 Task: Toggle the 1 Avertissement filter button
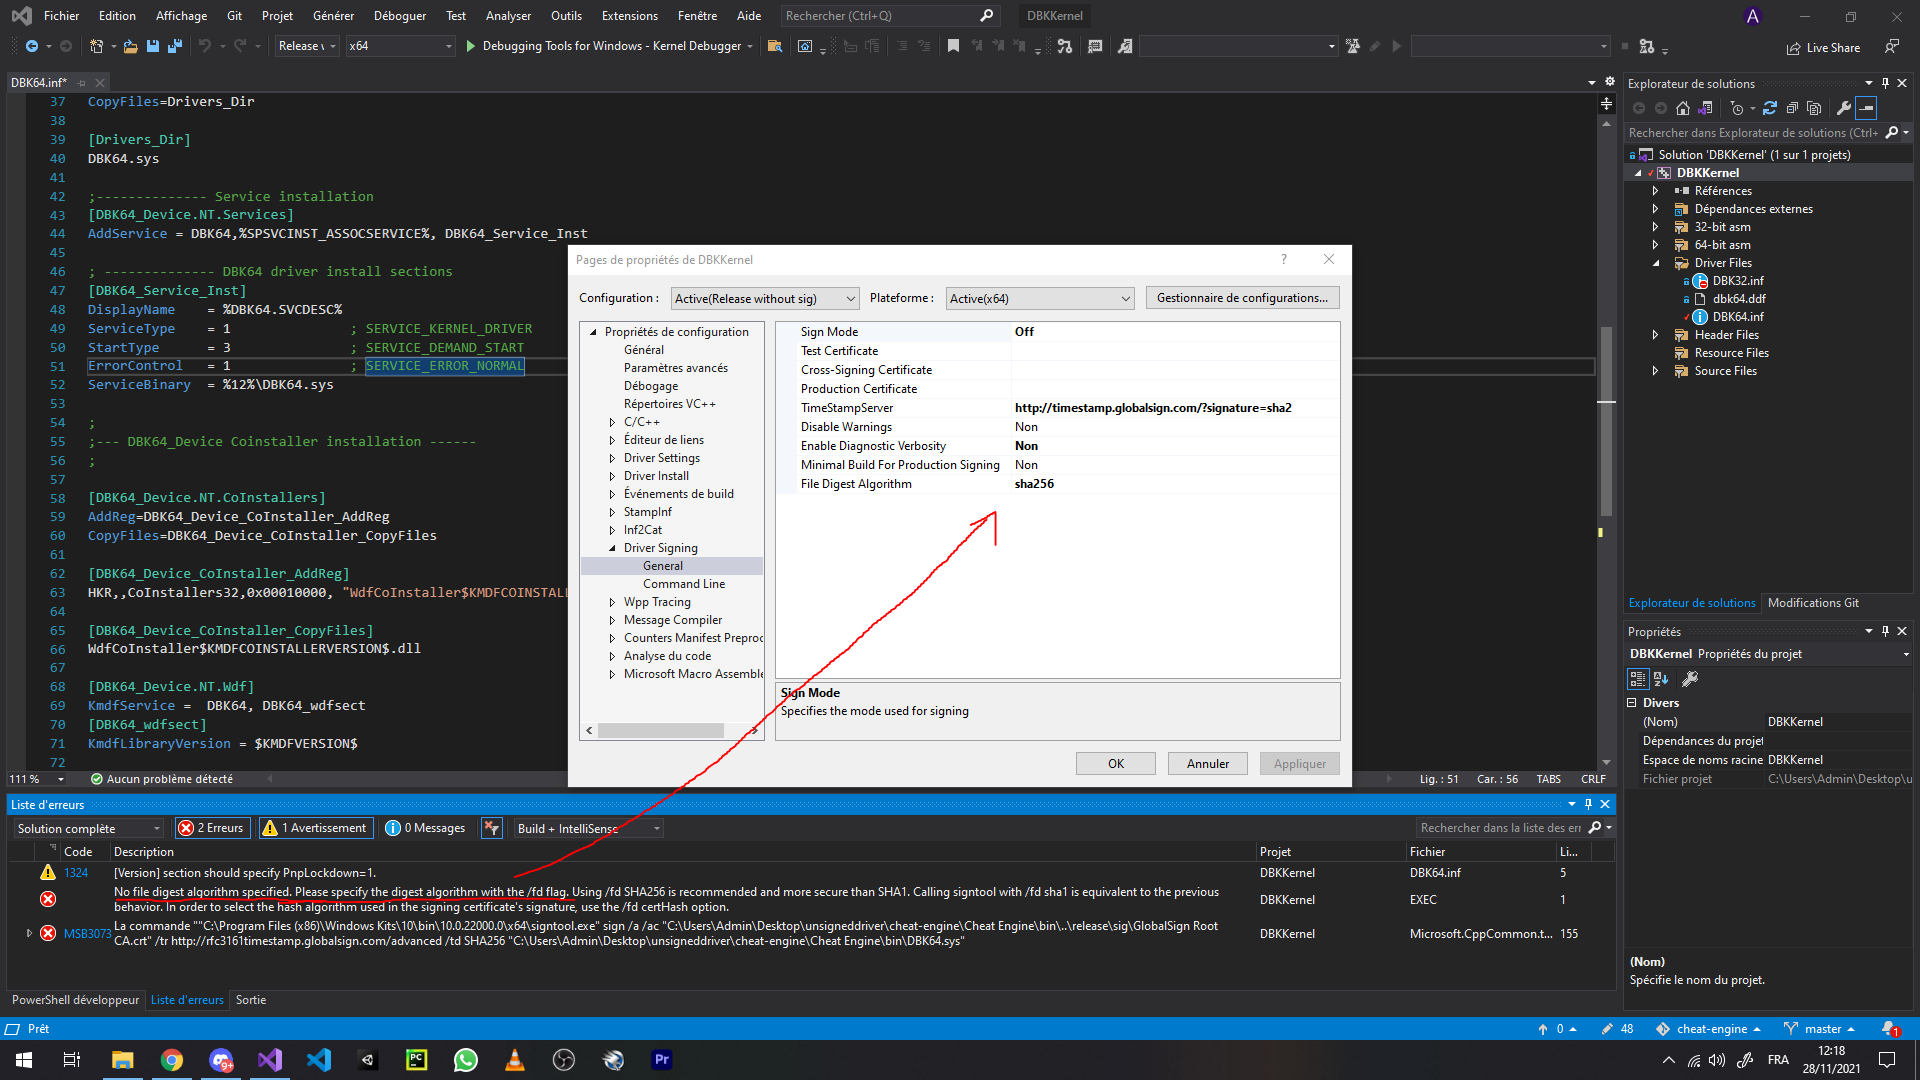pyautogui.click(x=316, y=828)
